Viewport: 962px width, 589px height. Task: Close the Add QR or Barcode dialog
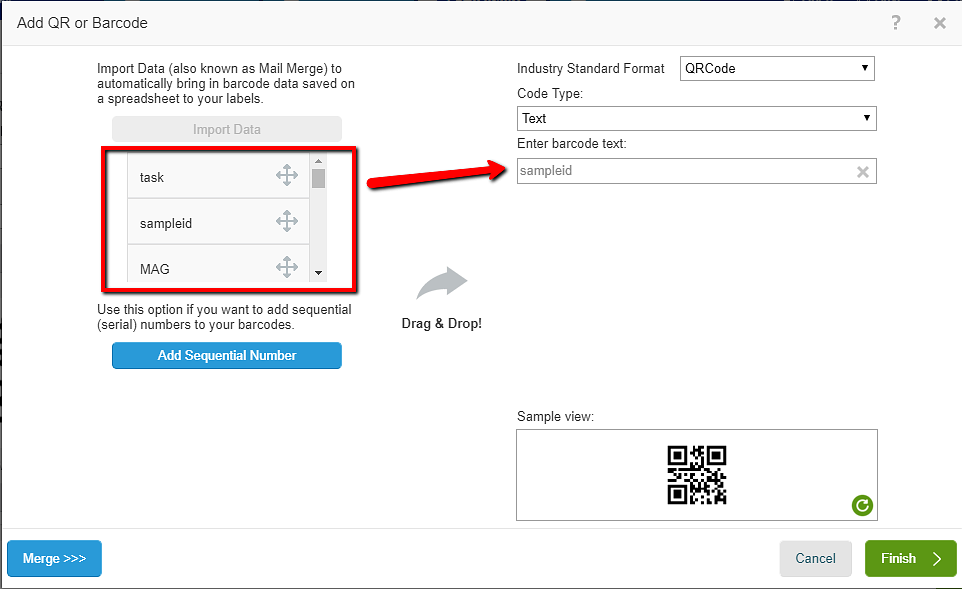(940, 23)
